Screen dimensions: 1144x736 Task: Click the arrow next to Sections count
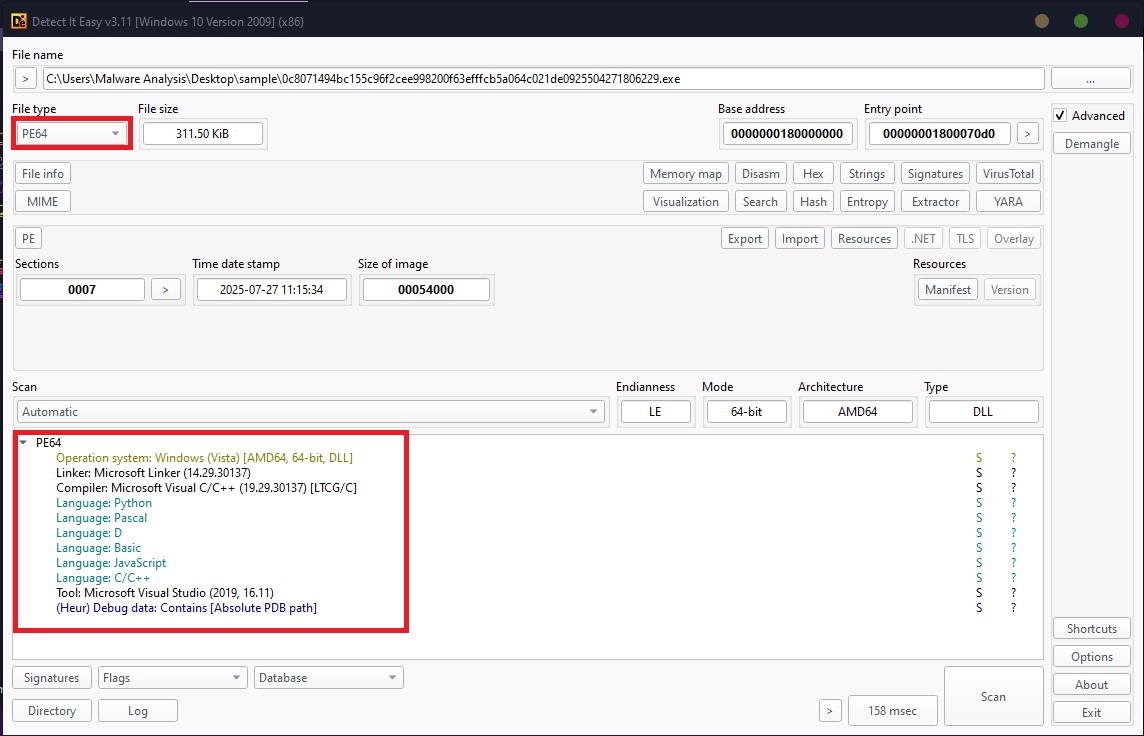[166, 290]
